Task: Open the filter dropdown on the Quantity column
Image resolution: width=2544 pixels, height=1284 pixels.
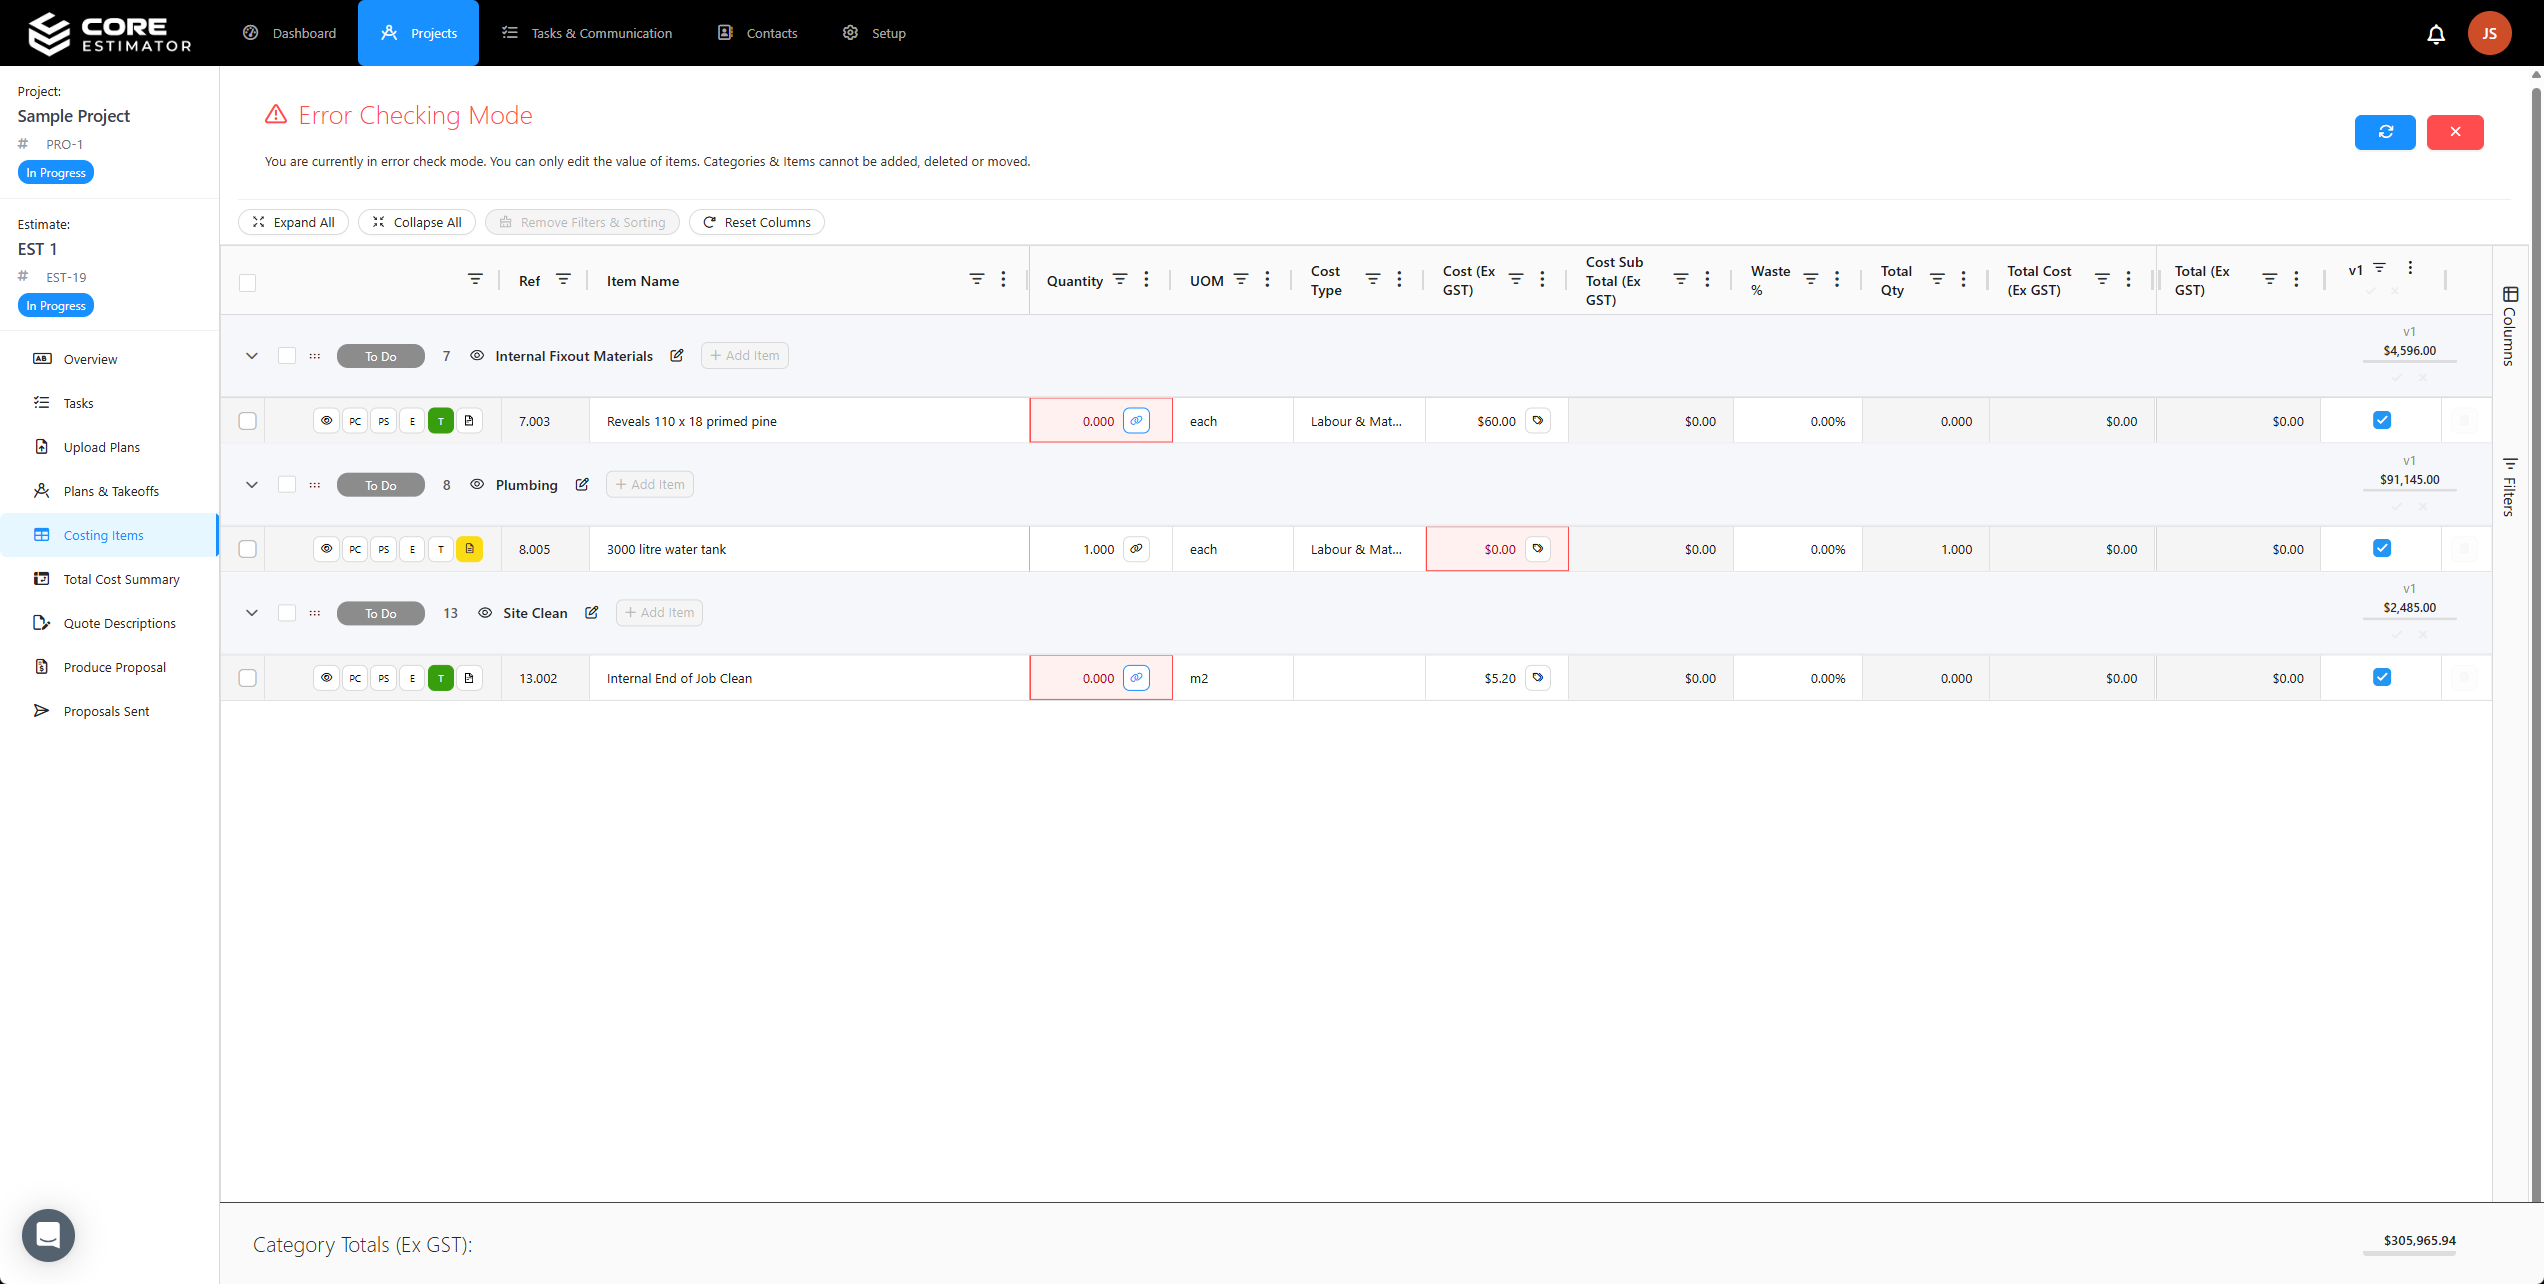Action: point(1119,280)
